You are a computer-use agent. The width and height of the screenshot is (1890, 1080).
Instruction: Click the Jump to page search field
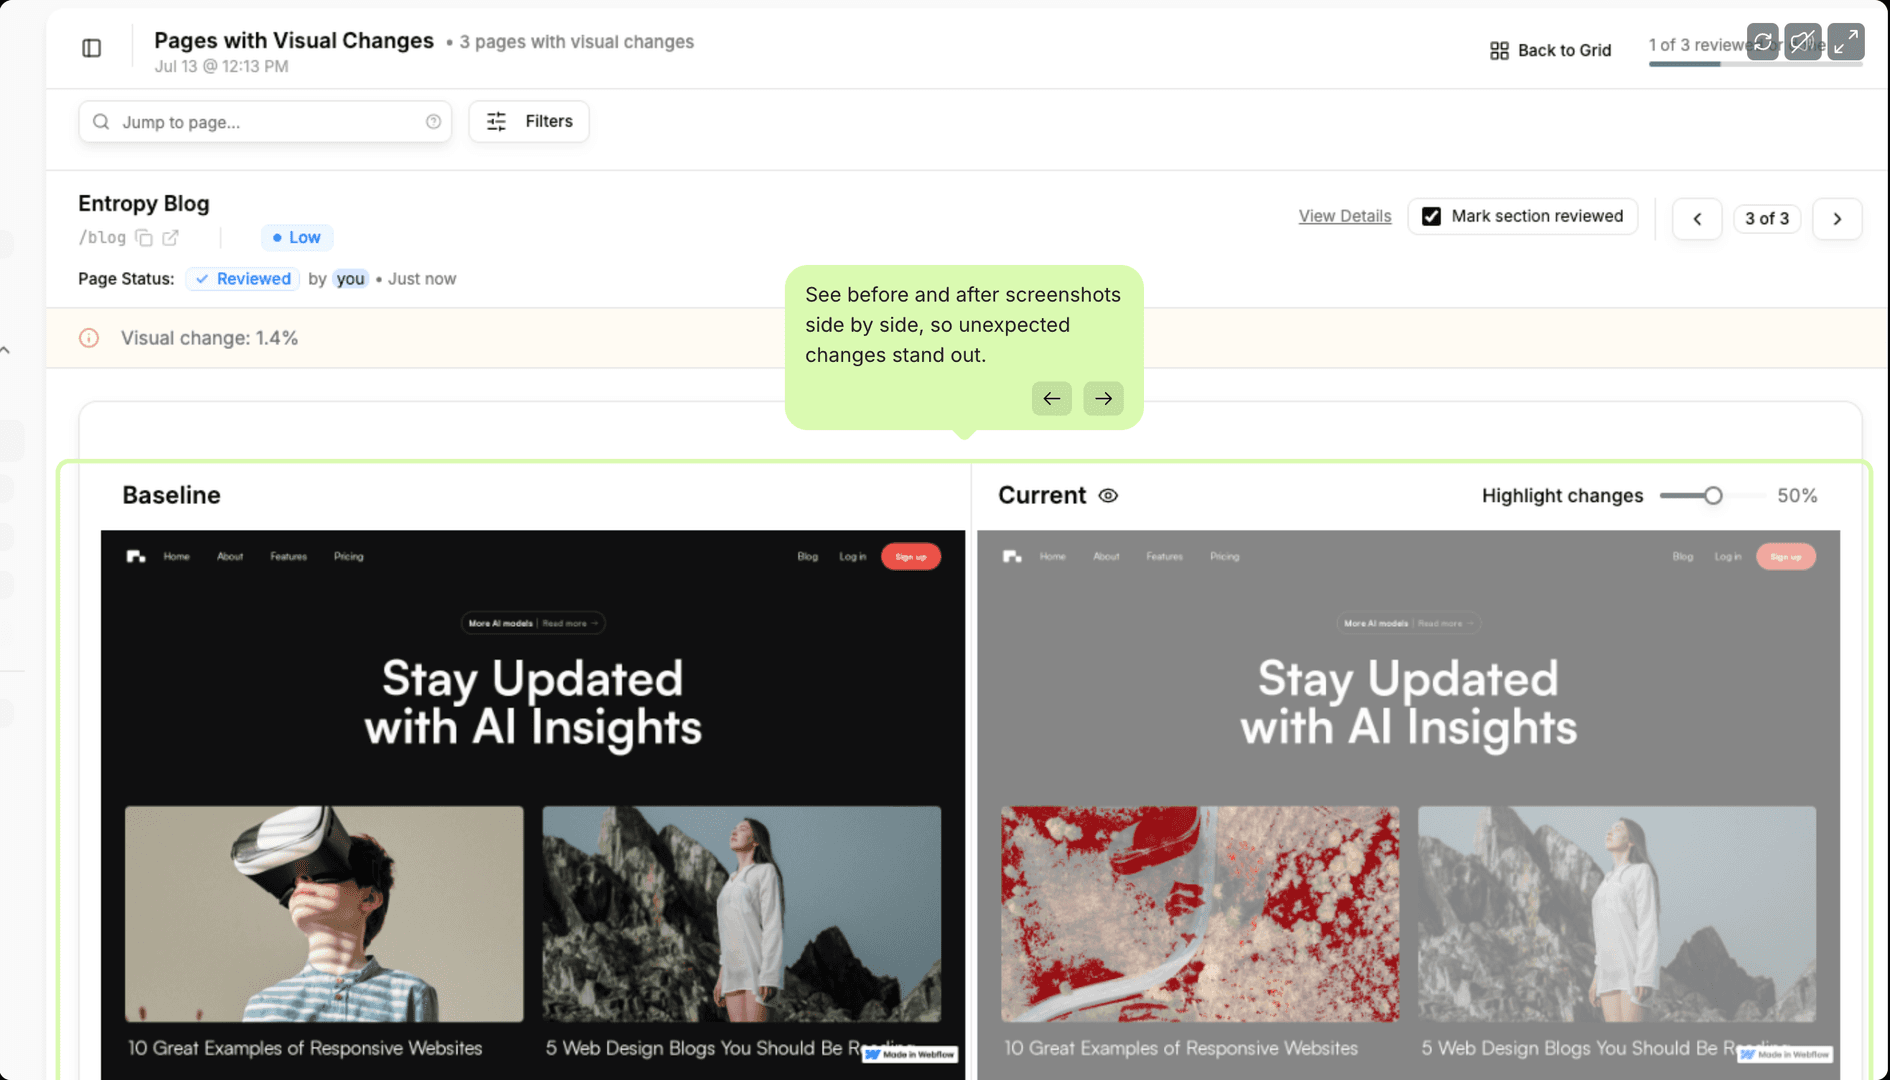click(265, 121)
